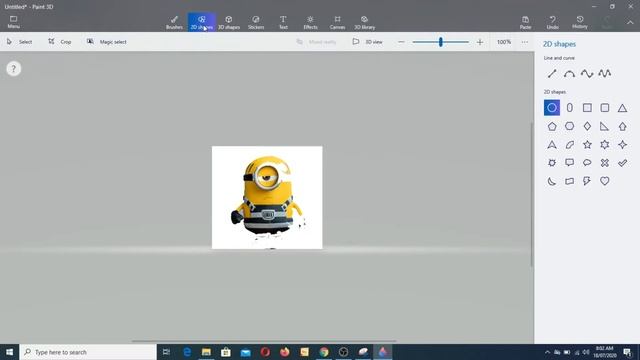Zoom out with the minus button

pos(401,42)
